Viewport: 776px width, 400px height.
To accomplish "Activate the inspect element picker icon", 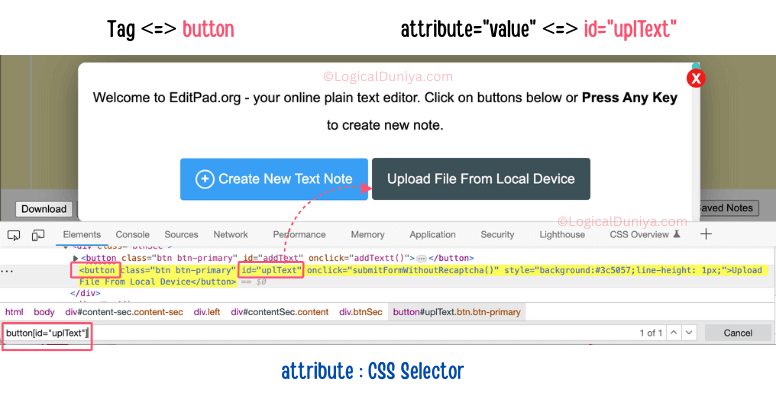I will pyautogui.click(x=14, y=235).
